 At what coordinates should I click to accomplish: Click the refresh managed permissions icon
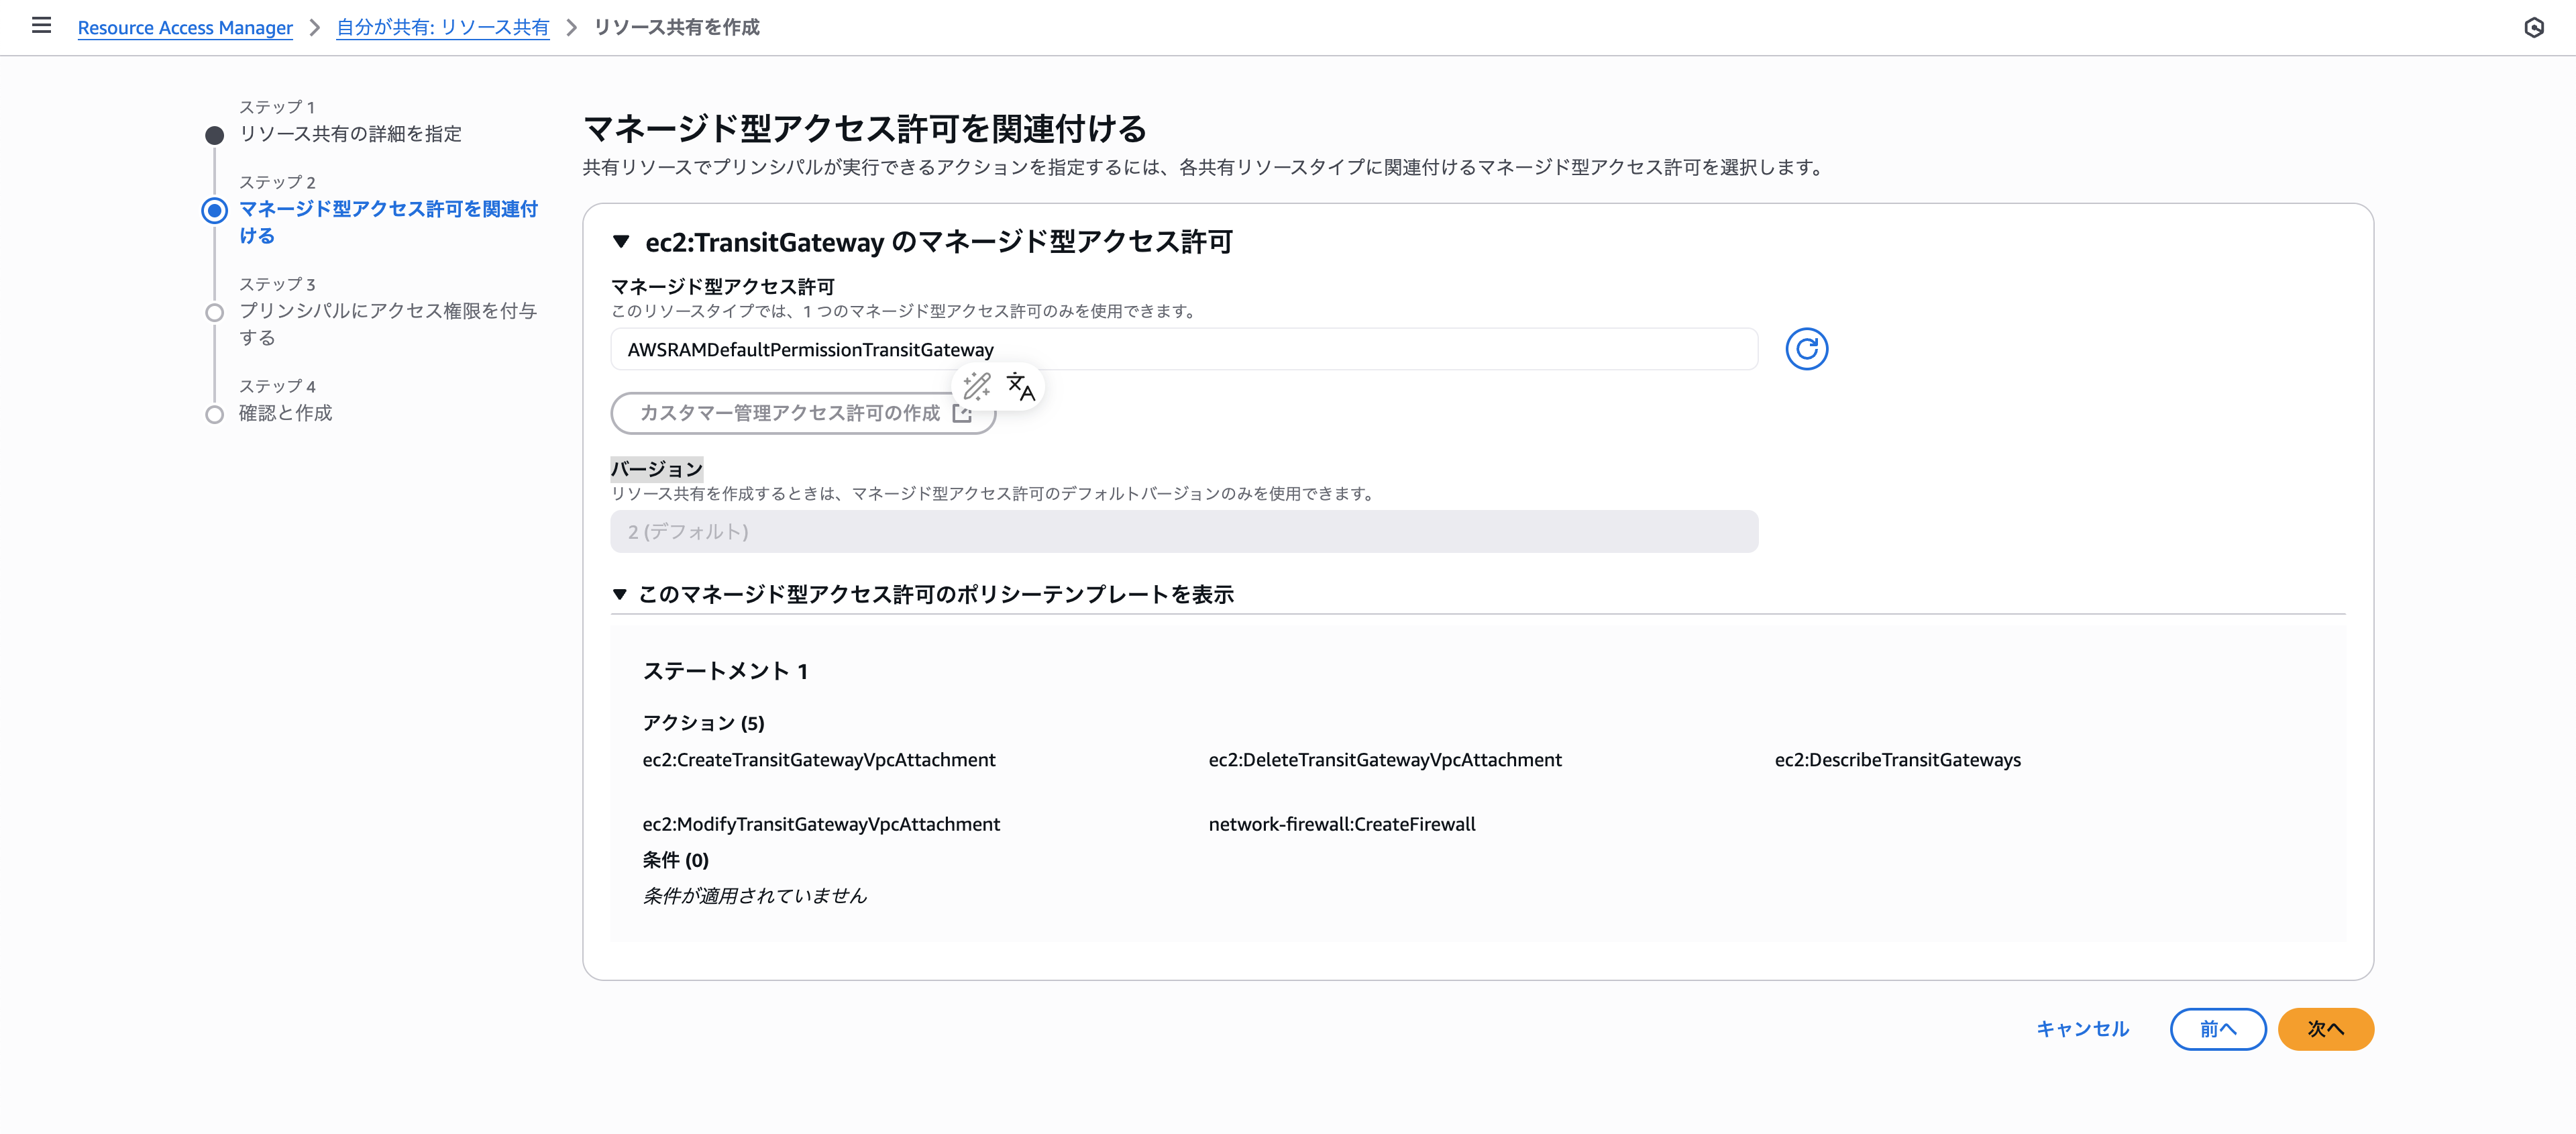coord(1806,349)
